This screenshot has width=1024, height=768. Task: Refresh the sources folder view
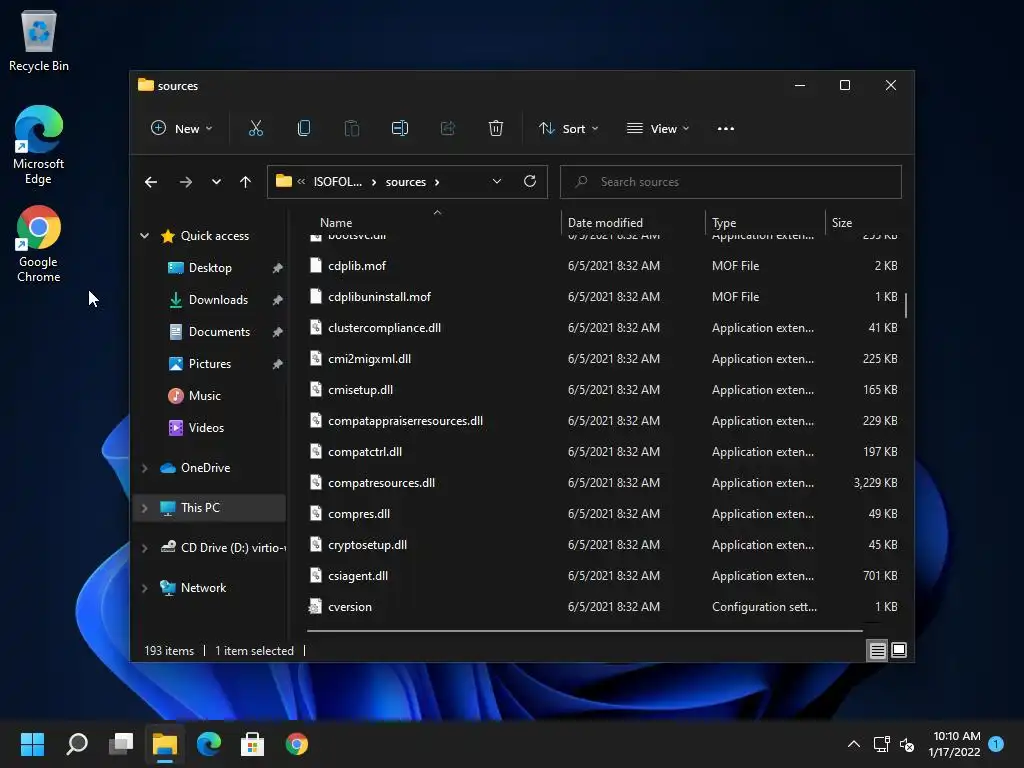point(530,181)
